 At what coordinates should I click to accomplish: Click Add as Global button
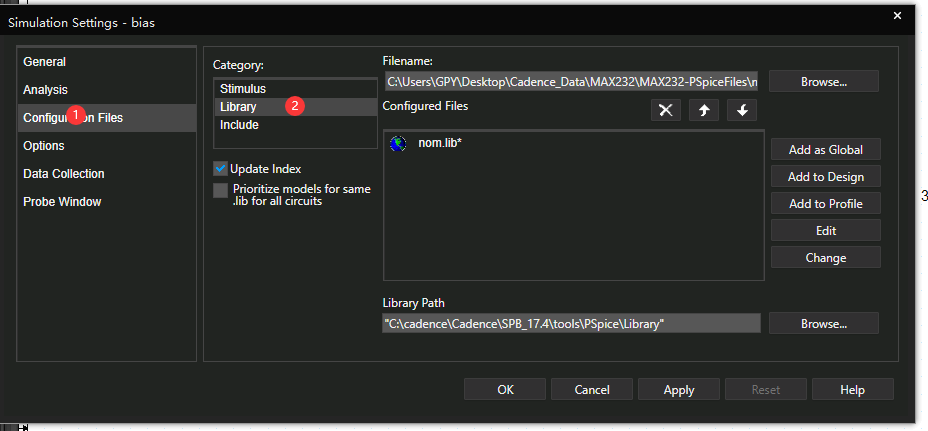pyautogui.click(x=825, y=150)
